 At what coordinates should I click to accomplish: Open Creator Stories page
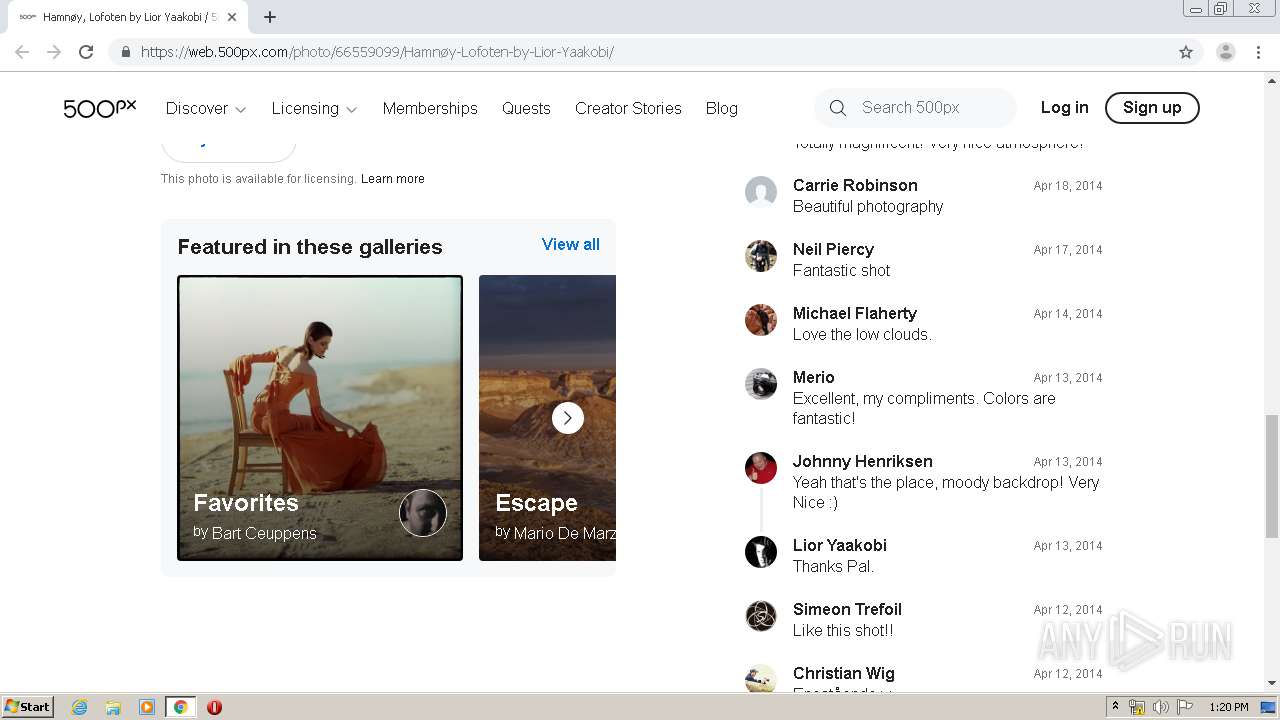[x=628, y=108]
